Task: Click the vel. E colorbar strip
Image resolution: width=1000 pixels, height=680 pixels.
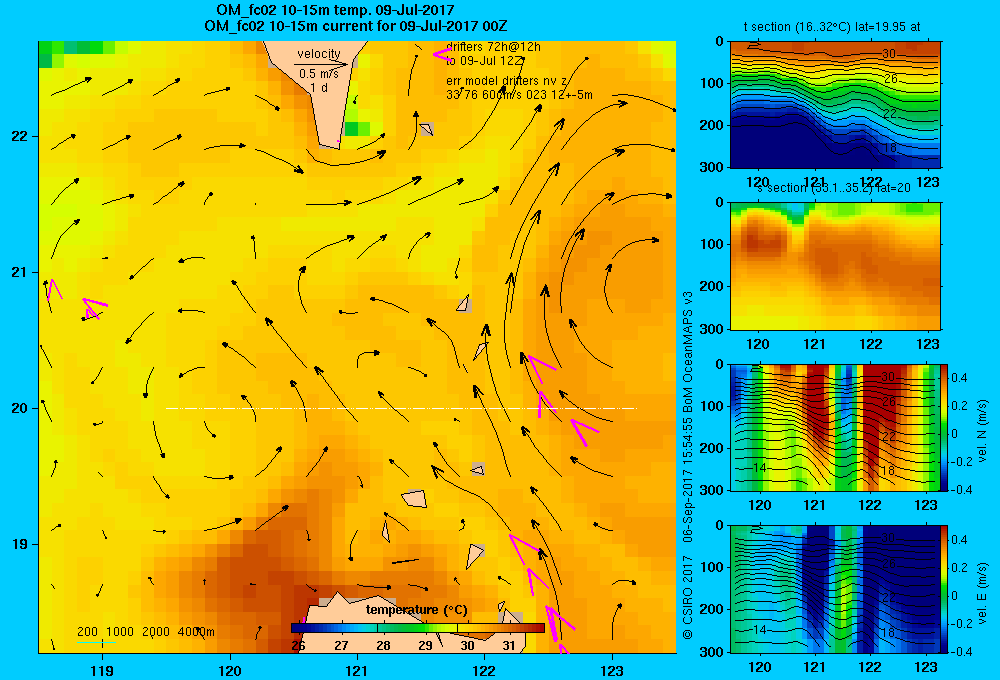Action: [x=945, y=589]
